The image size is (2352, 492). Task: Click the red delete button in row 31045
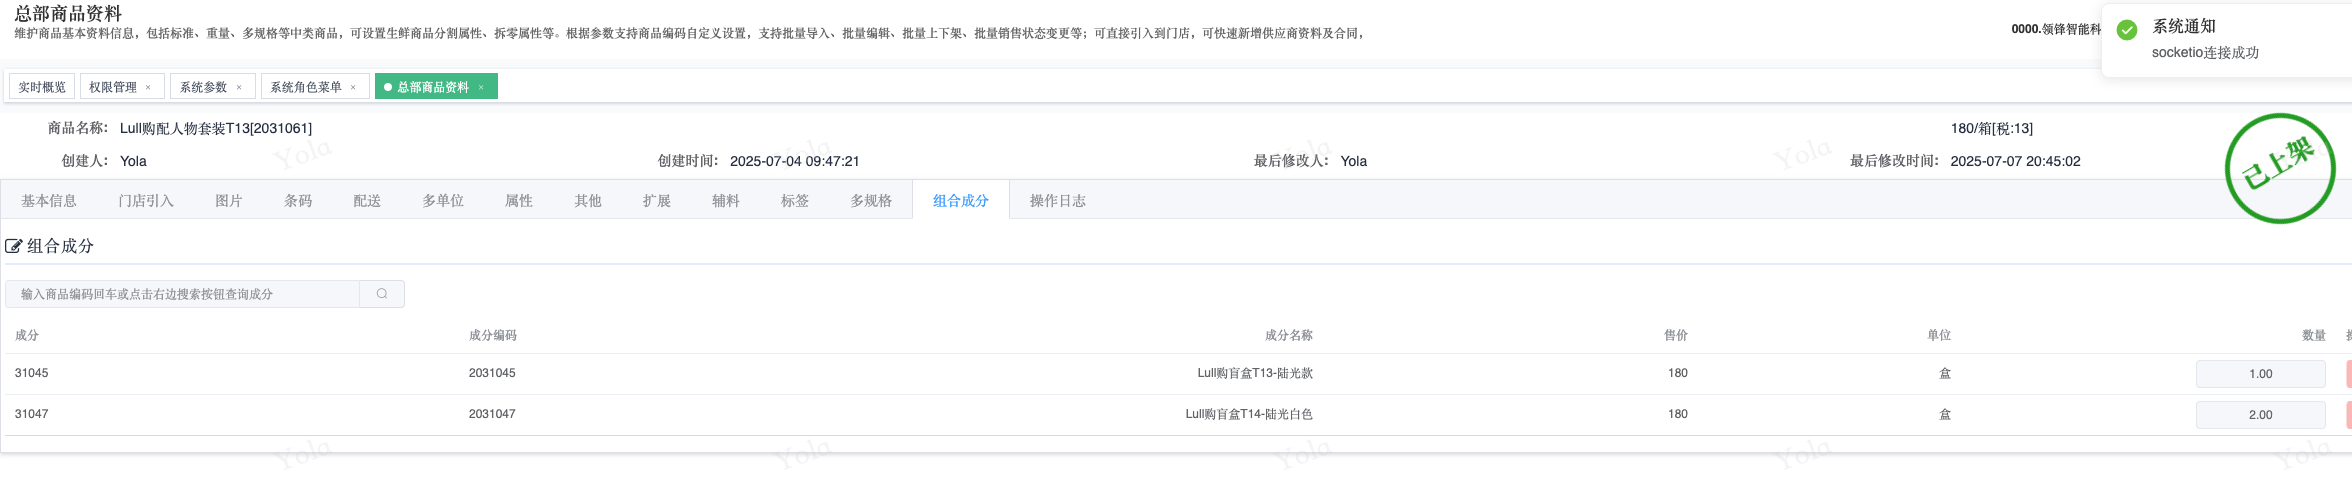click(2348, 374)
